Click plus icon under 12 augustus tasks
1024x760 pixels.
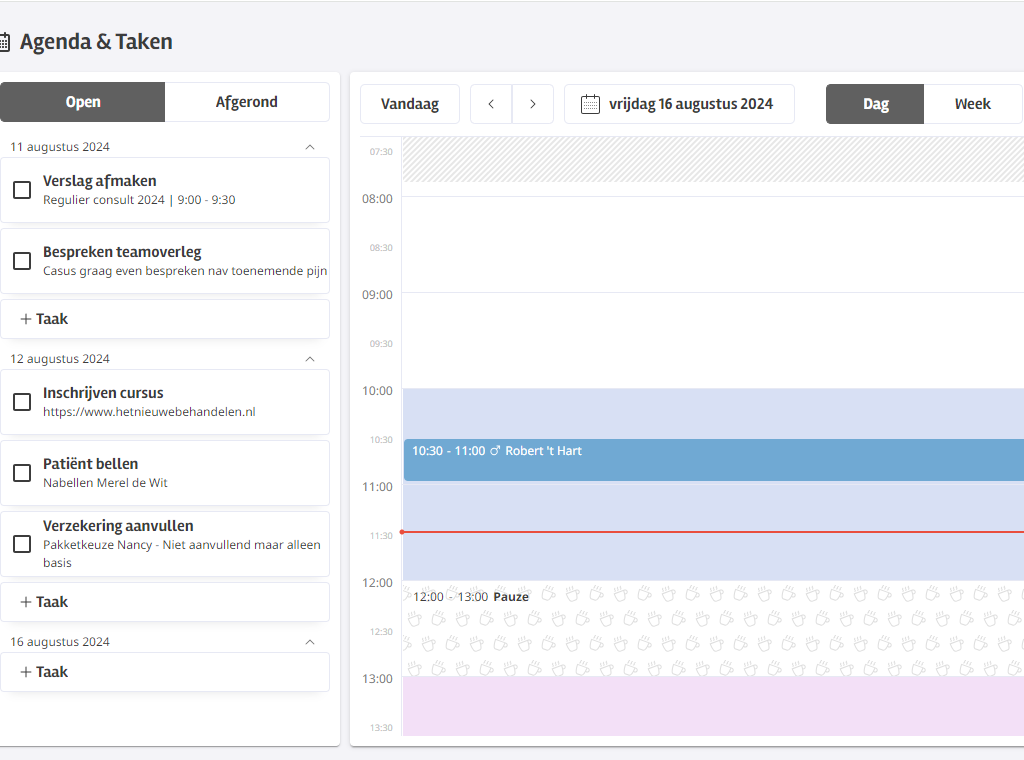(x=26, y=602)
